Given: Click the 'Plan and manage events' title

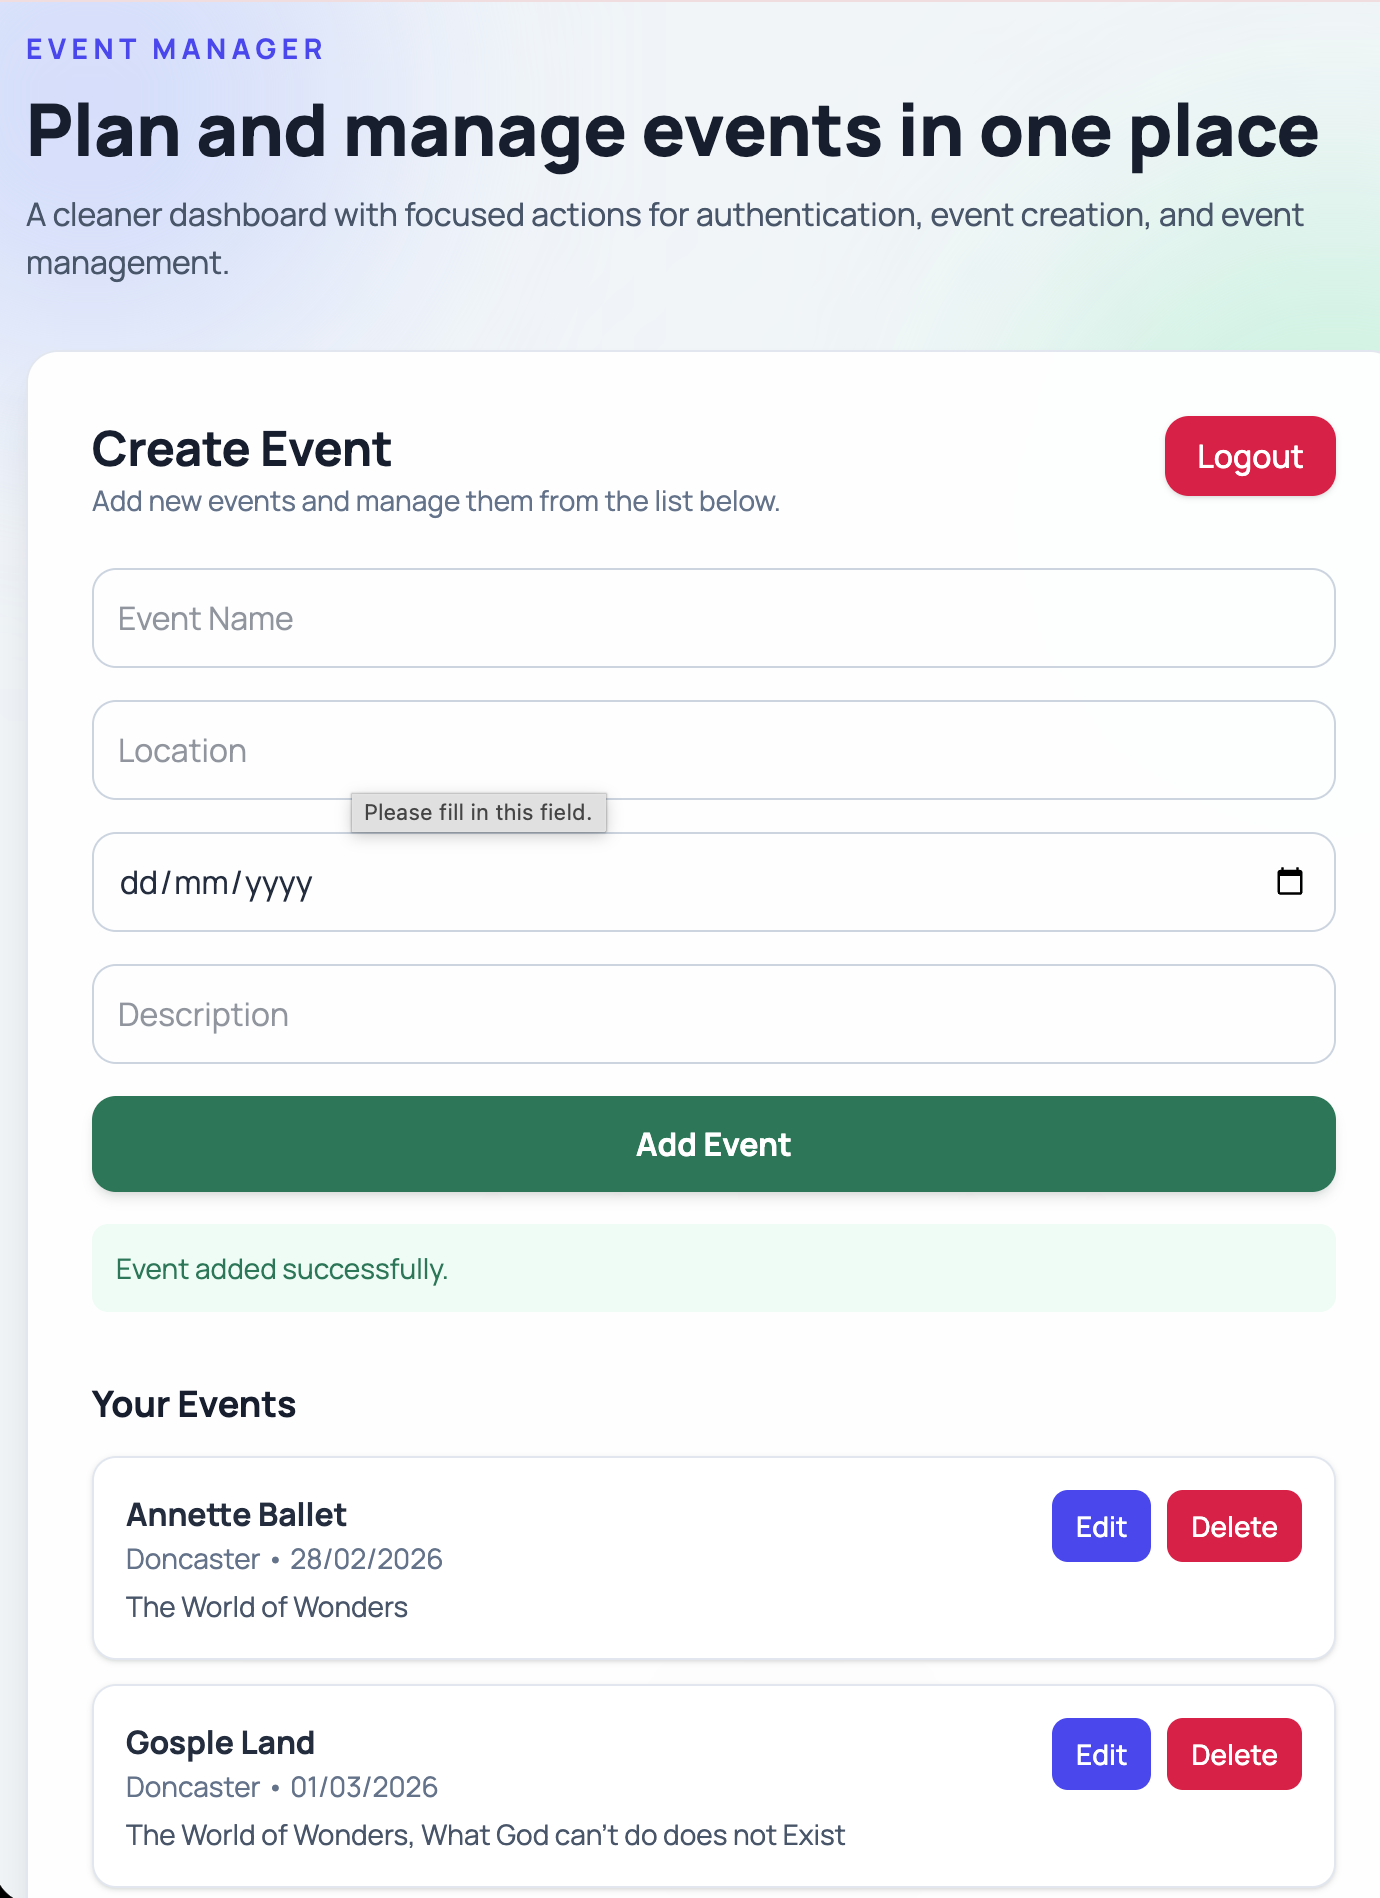Looking at the screenshot, I should 672,130.
